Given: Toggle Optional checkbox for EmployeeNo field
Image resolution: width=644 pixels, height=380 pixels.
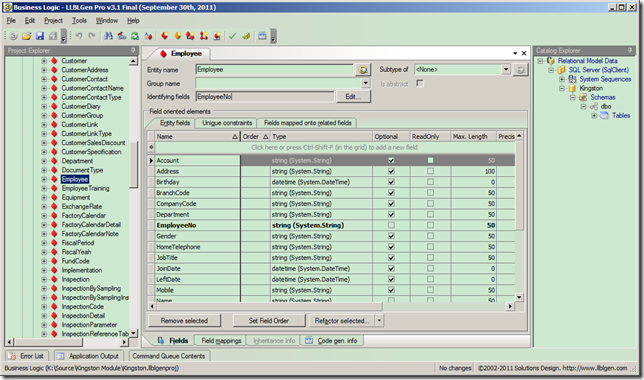Looking at the screenshot, I should click(391, 225).
